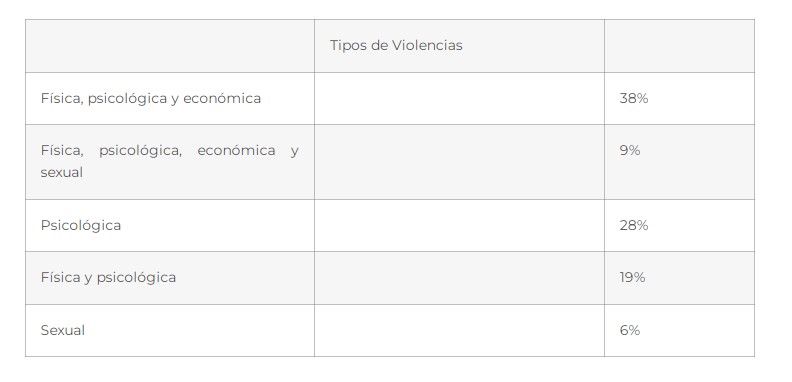Click the 28% value
This screenshot has height=382, width=792.
pos(634,225)
